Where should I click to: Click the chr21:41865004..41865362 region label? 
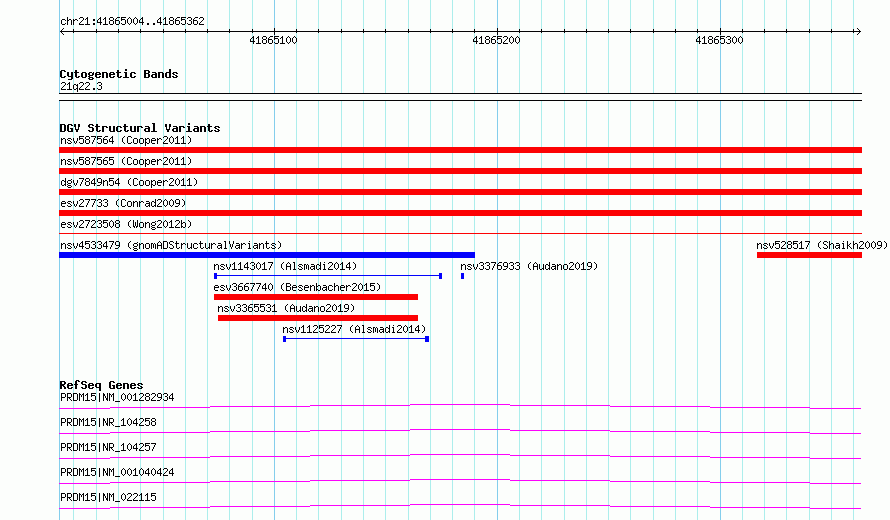[x=132, y=21]
